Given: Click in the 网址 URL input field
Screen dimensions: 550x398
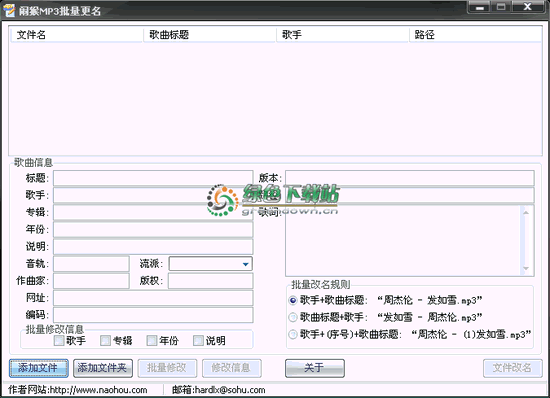Looking at the screenshot, I should tap(153, 298).
